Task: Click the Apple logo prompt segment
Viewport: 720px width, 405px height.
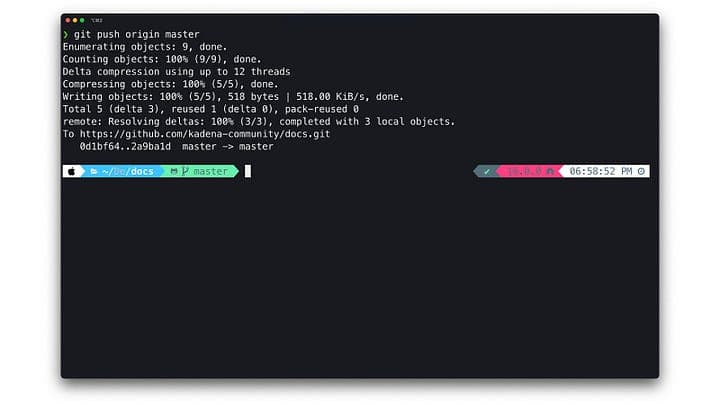Action: [x=72, y=171]
